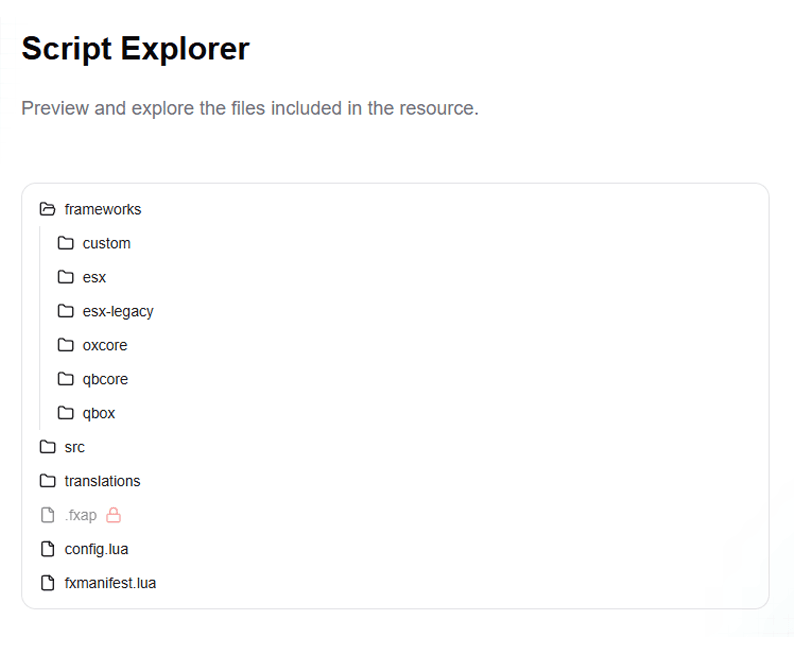Expand the translations folder
Image resolution: width=794 pixels, height=654 pixels.
[x=102, y=481]
